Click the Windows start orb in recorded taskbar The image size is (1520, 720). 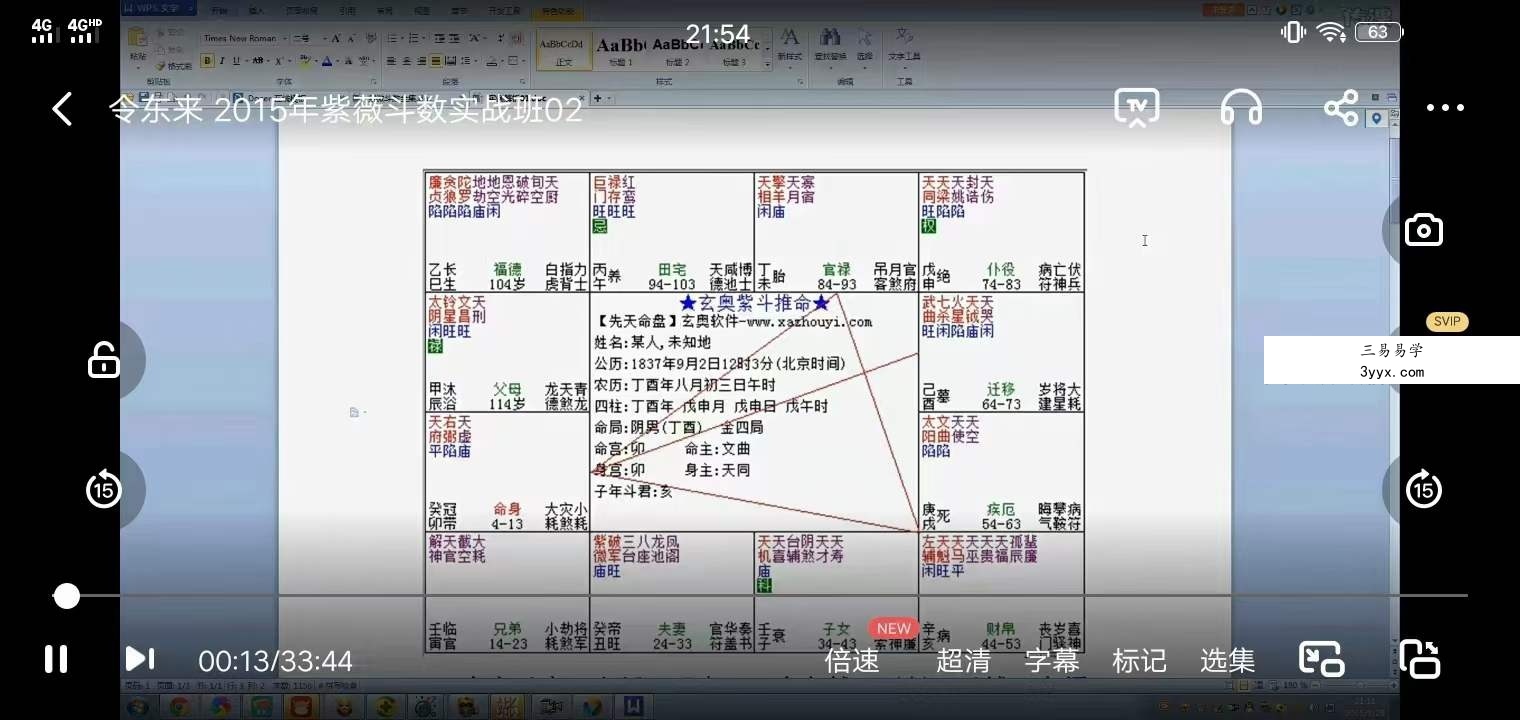[138, 706]
